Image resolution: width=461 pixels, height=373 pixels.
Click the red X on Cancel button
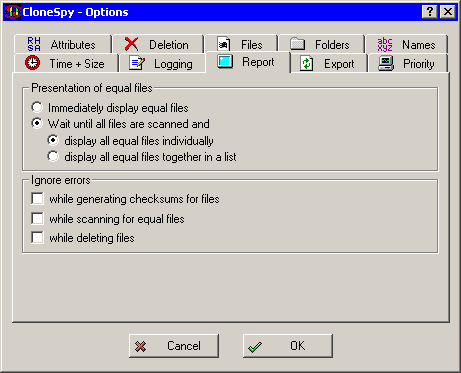141,346
